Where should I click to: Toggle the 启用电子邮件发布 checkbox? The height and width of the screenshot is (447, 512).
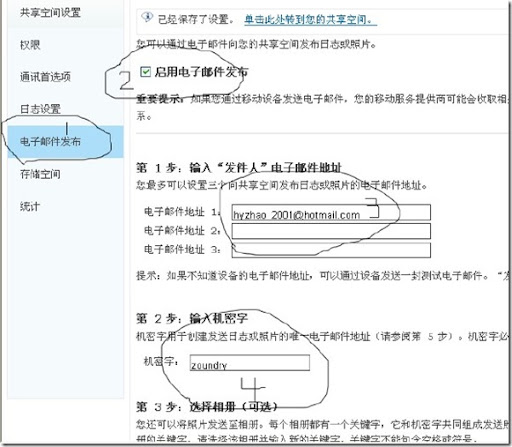click(x=145, y=72)
